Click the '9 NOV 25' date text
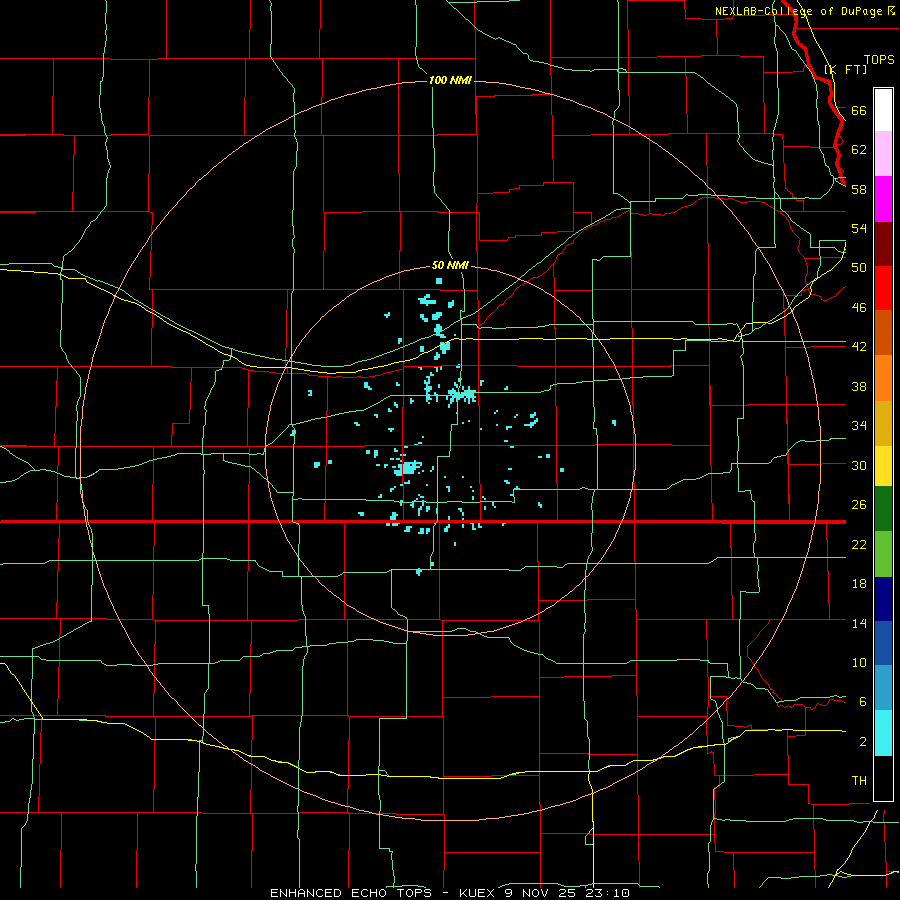Viewport: 900px width, 900px height. point(542,893)
